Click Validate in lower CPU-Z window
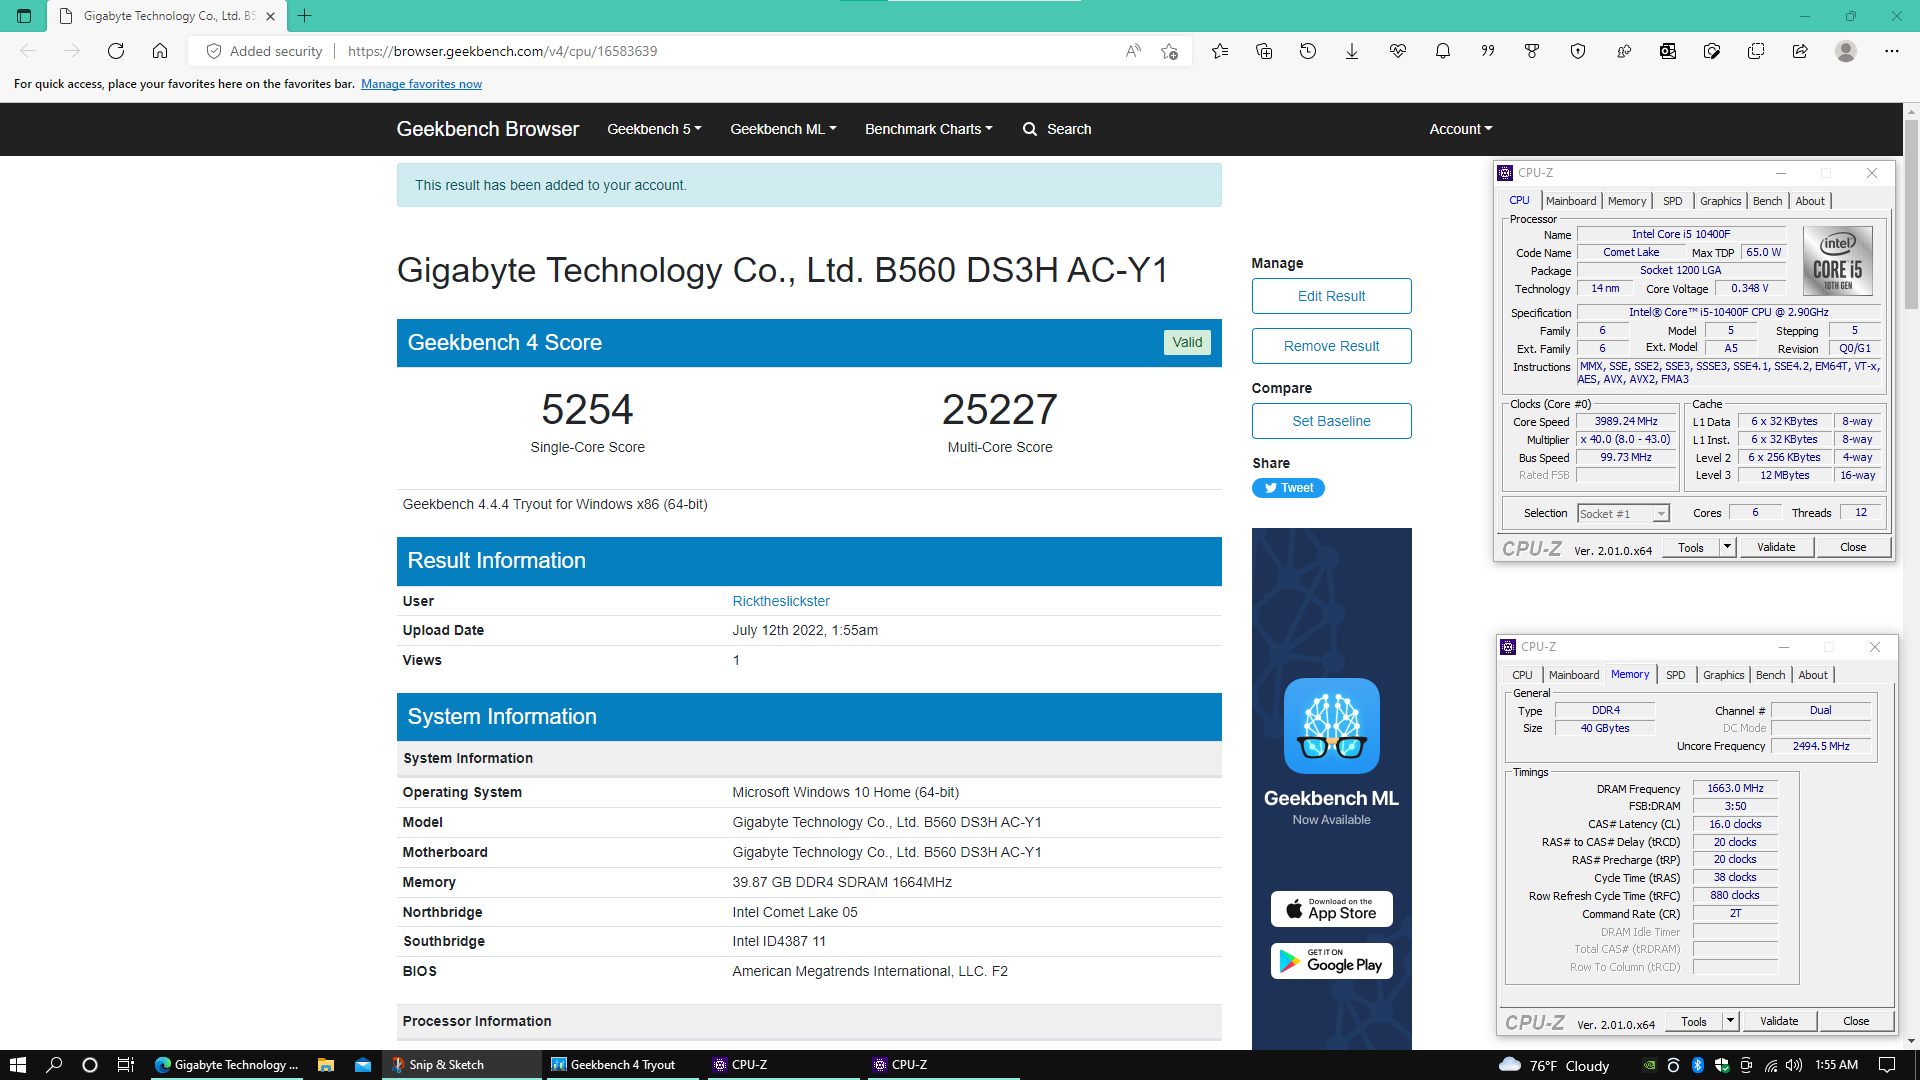 click(1779, 1021)
